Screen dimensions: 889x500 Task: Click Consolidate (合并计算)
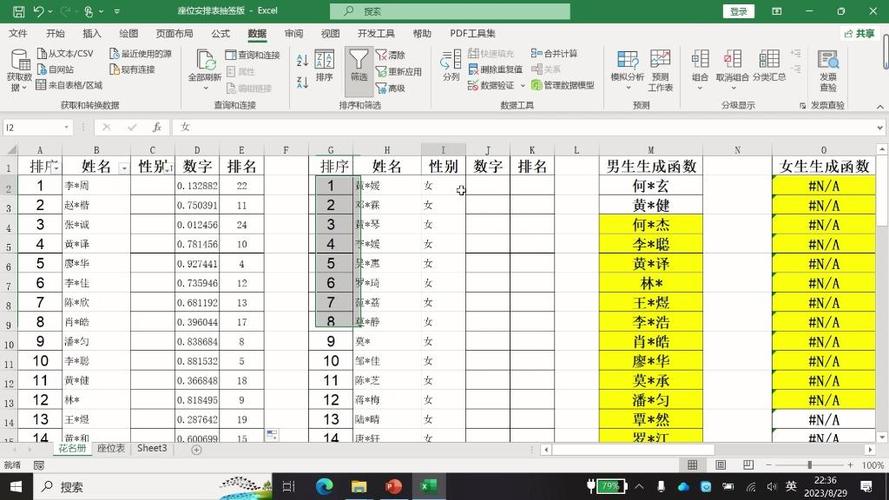click(554, 53)
